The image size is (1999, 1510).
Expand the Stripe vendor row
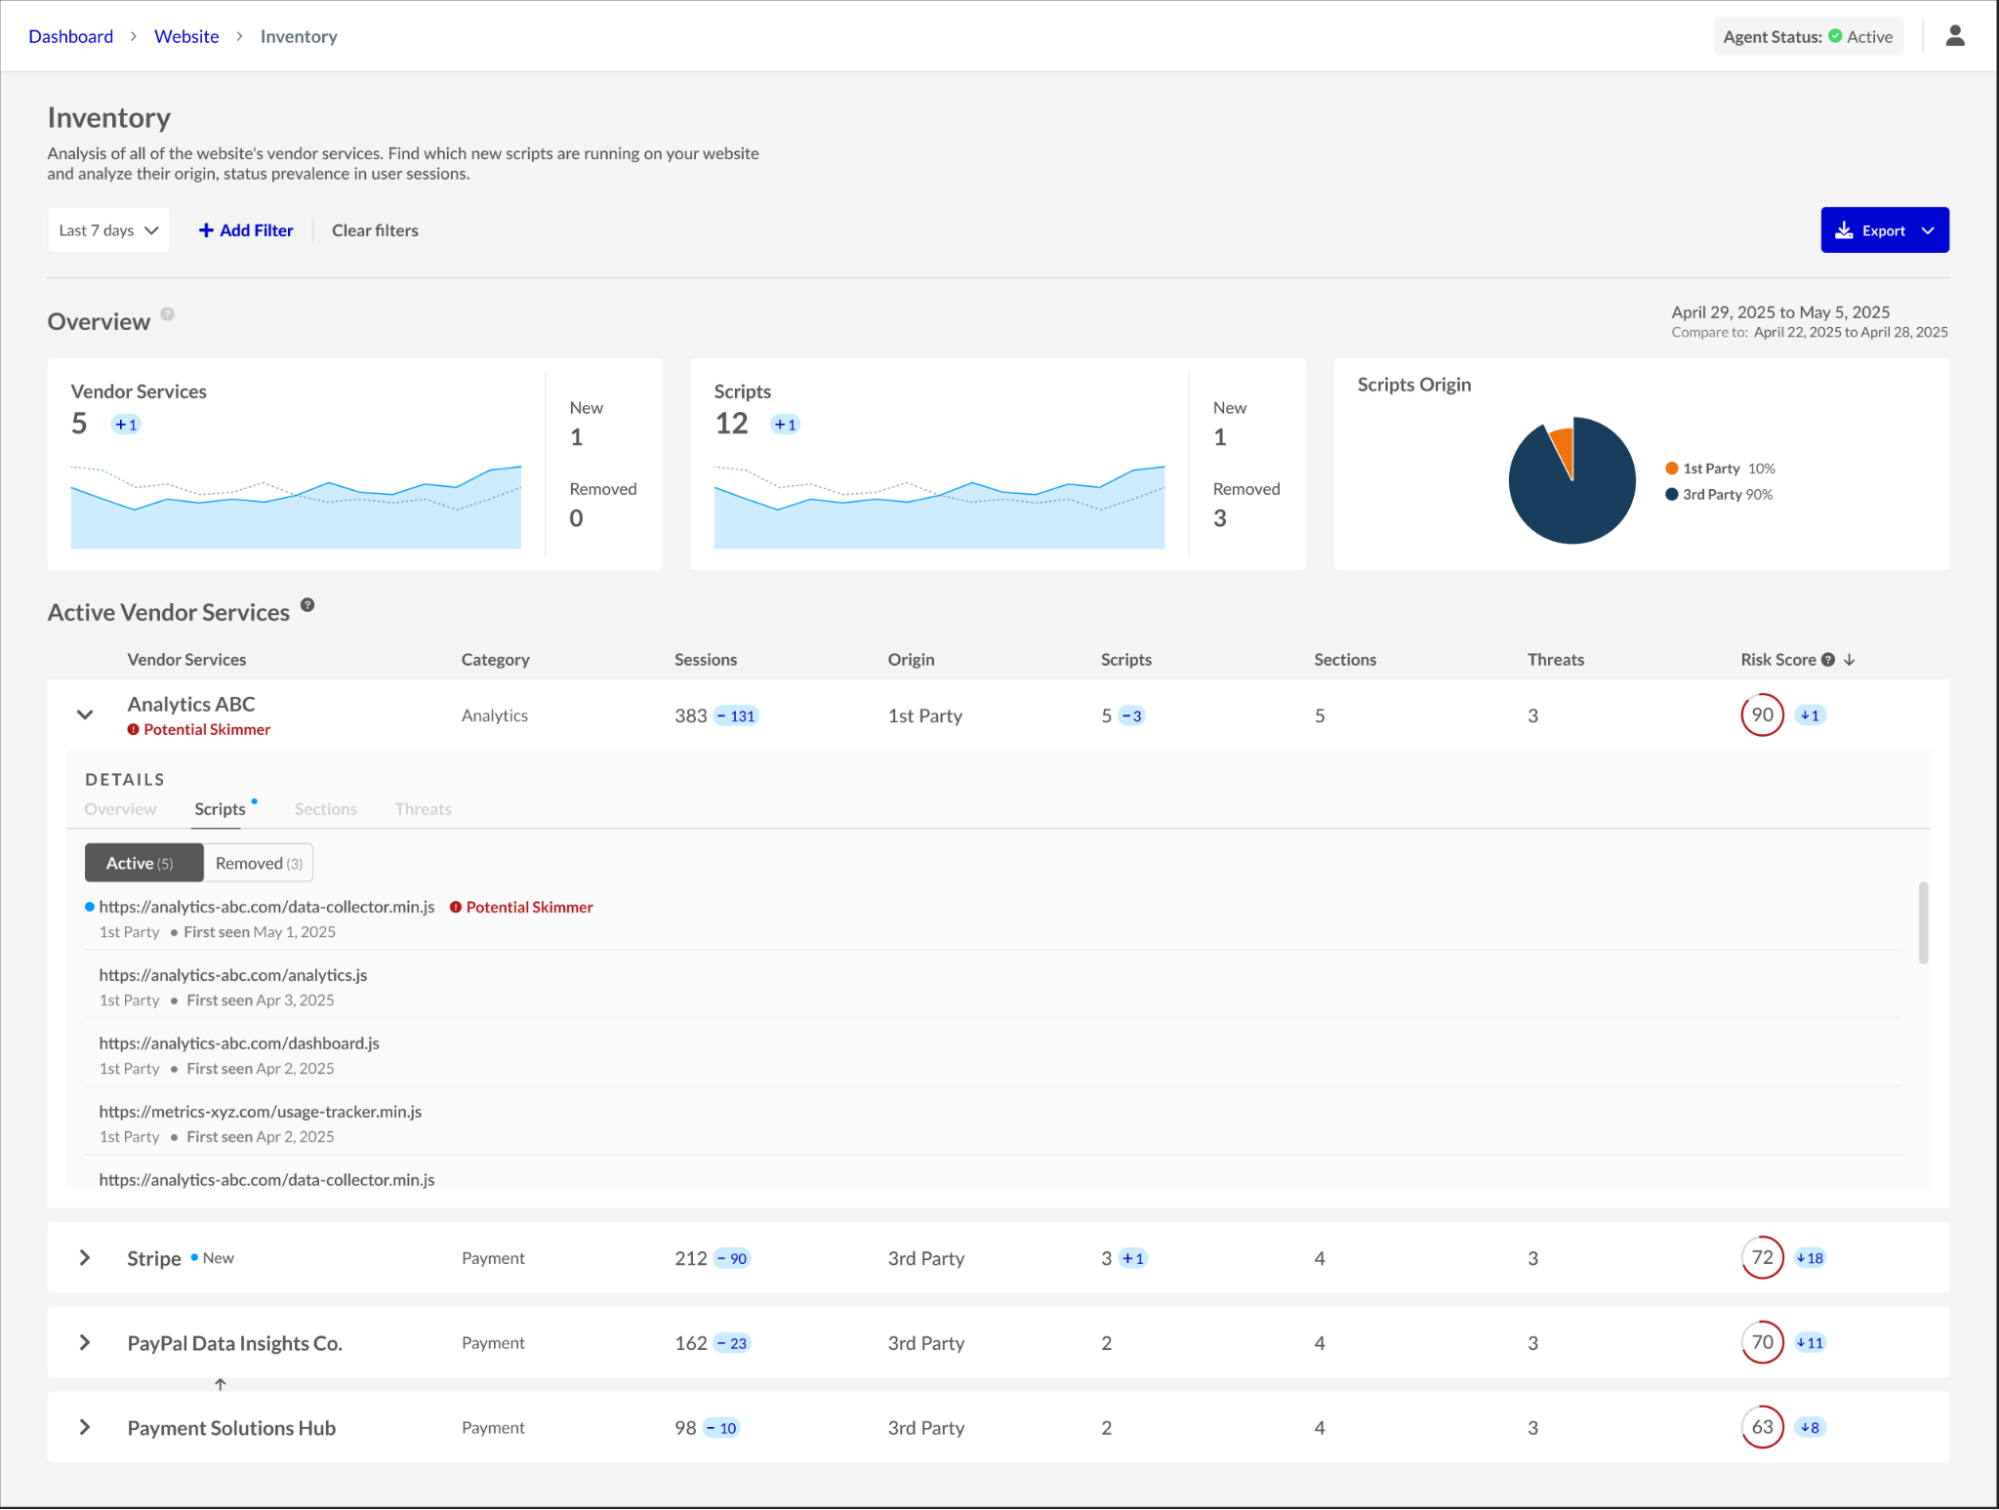[85, 1257]
